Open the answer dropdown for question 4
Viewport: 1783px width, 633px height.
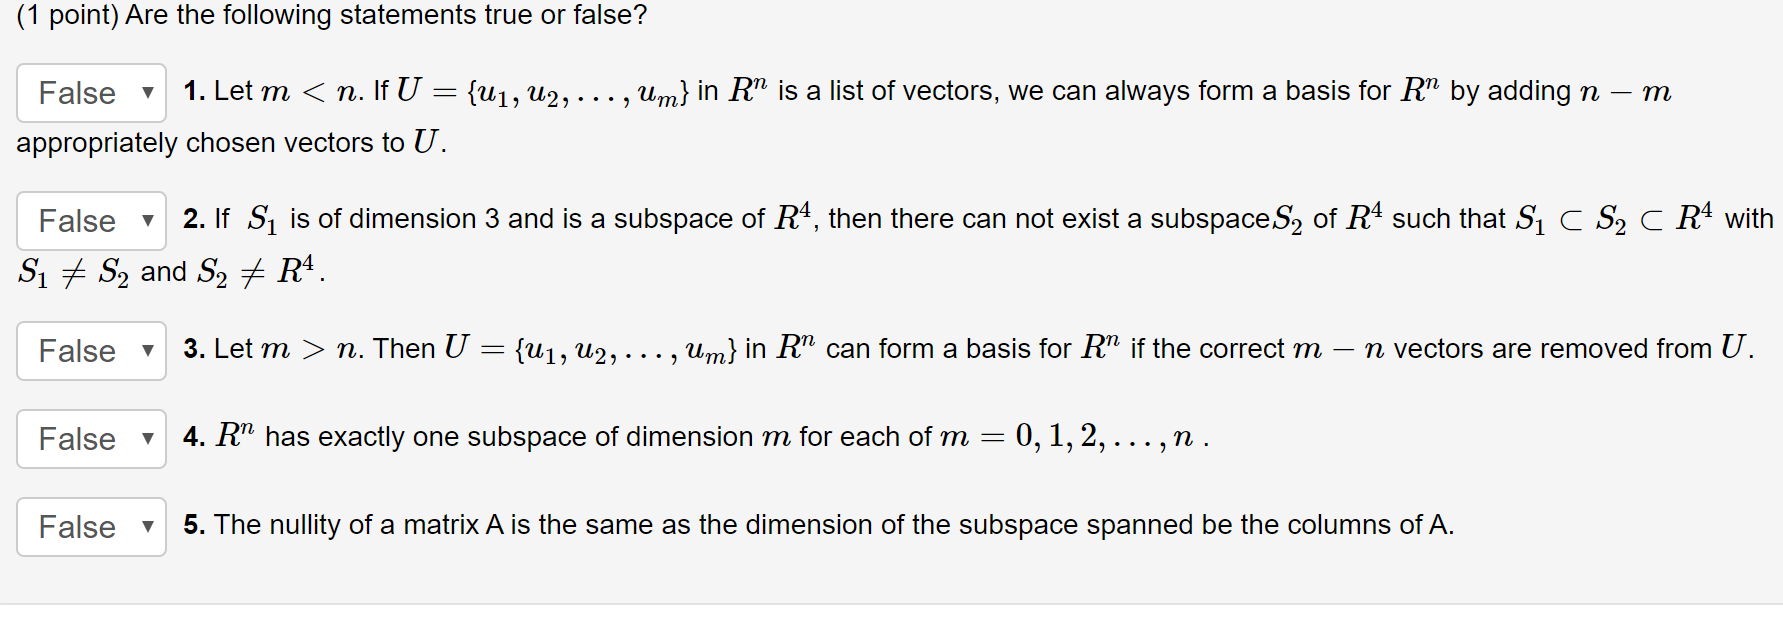coord(90,439)
